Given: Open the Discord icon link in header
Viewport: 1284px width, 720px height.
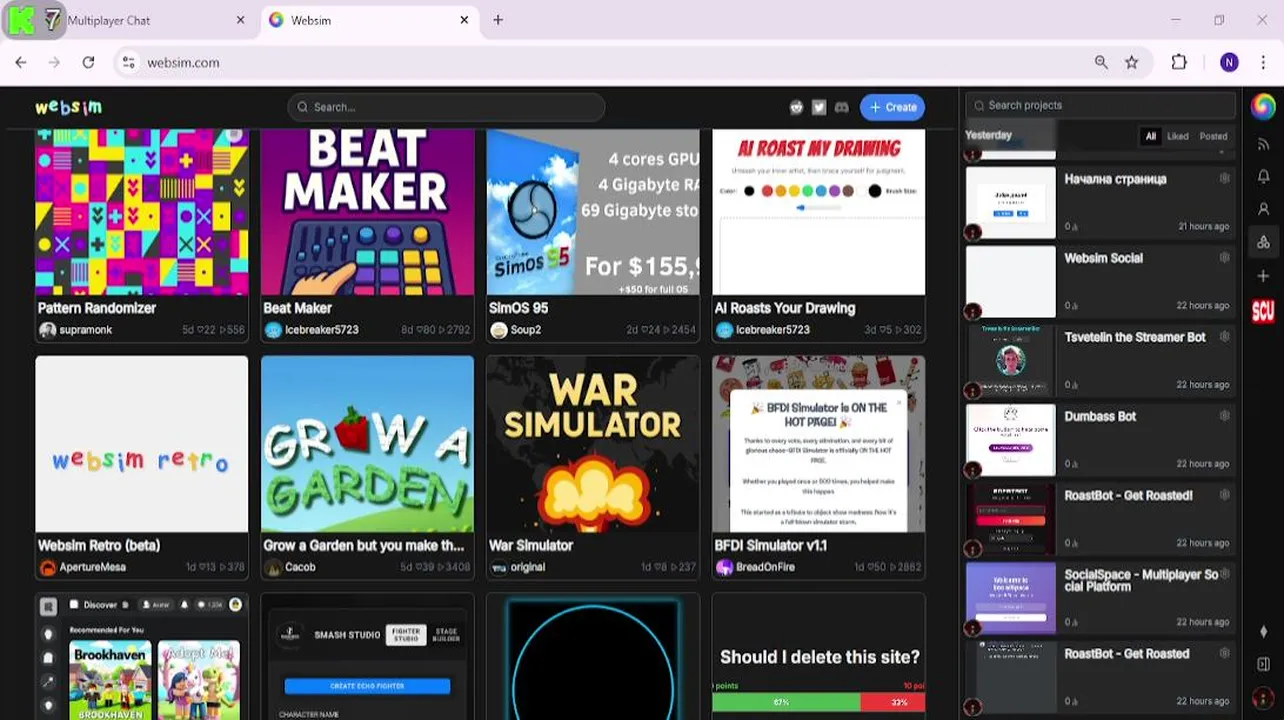Looking at the screenshot, I should click(842, 107).
